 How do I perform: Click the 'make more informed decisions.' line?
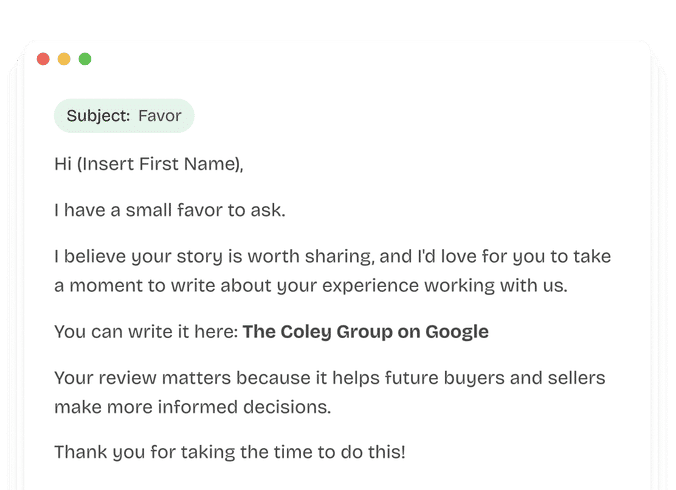(x=192, y=407)
